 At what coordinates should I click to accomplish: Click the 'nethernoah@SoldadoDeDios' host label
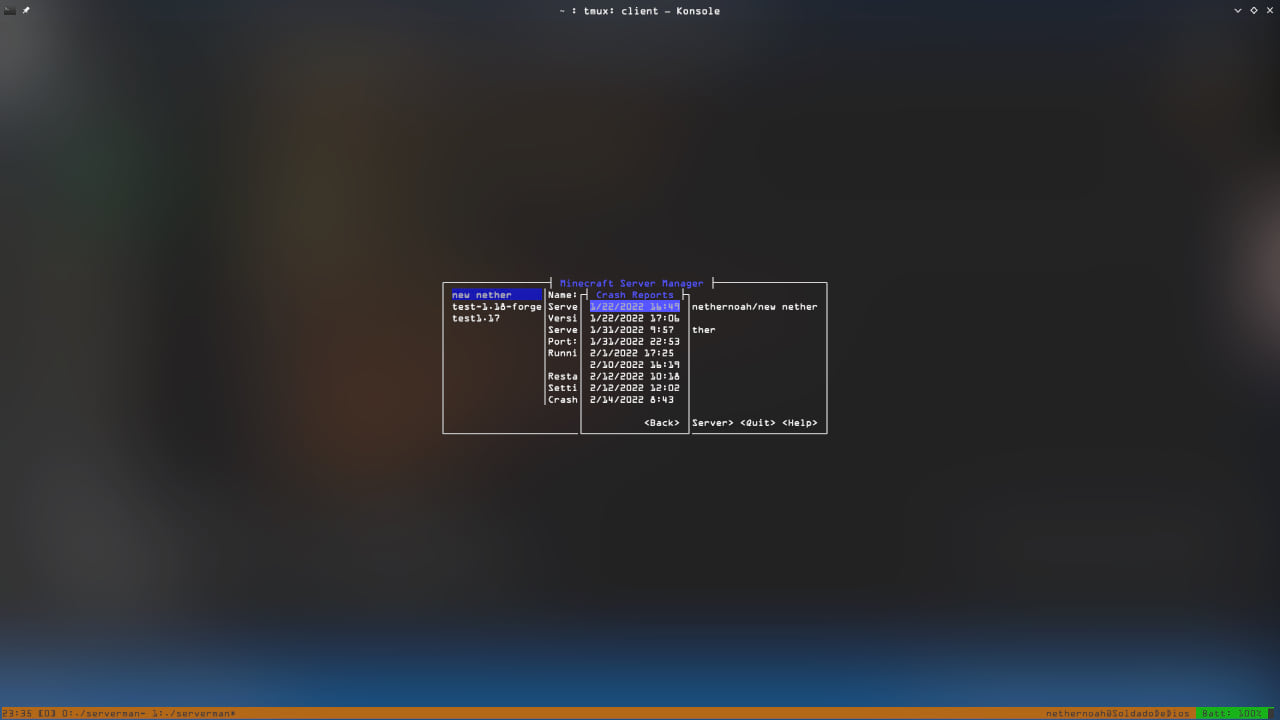coord(1118,713)
